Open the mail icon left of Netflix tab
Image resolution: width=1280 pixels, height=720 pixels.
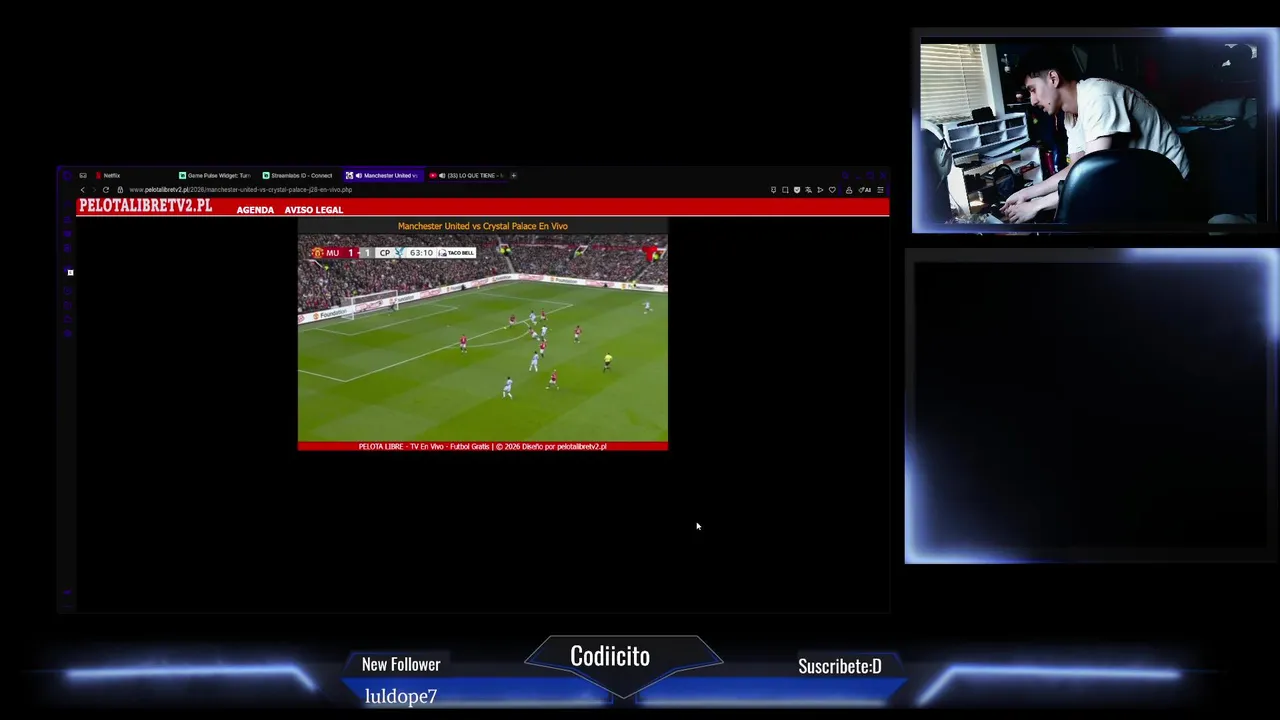83,175
